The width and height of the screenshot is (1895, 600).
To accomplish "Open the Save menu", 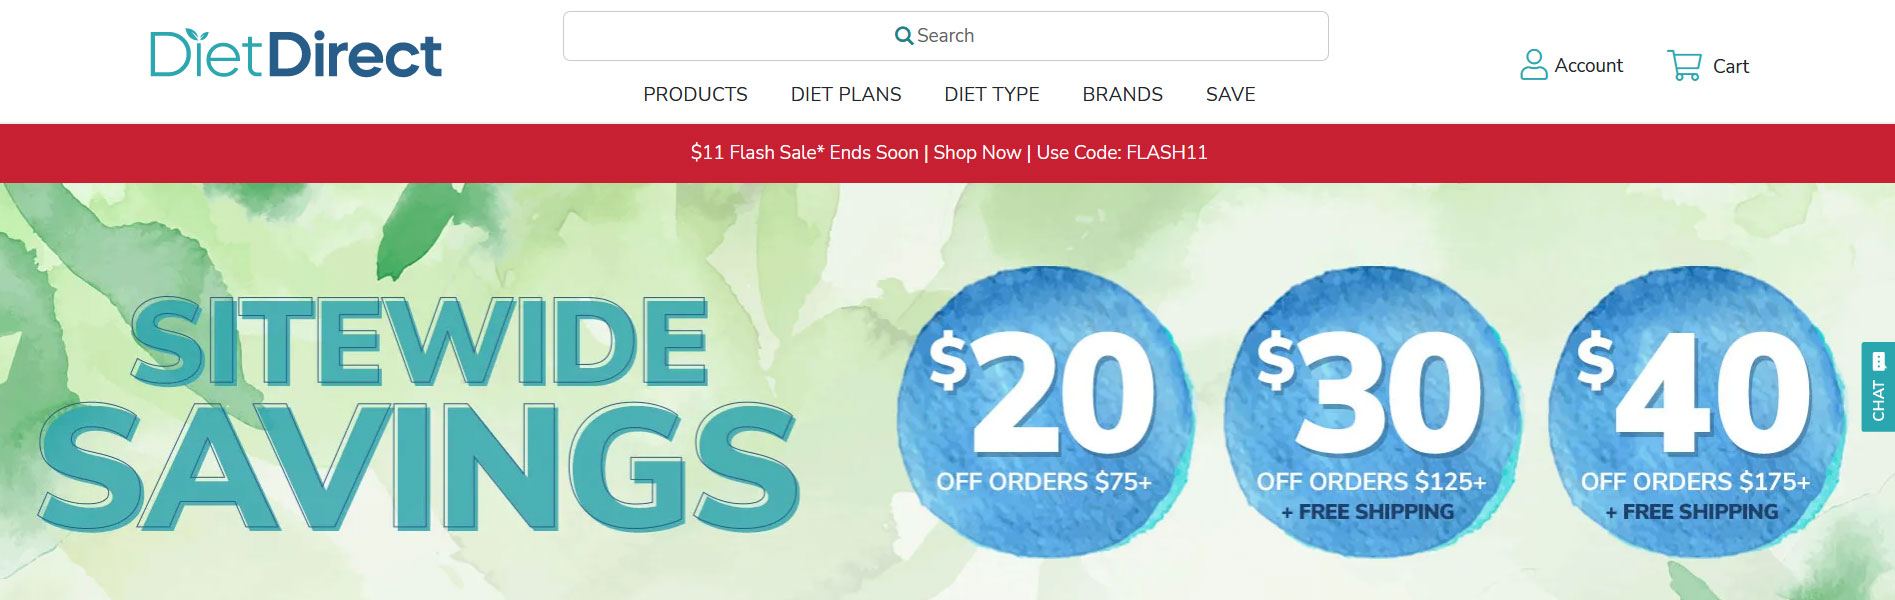I will tap(1230, 94).
